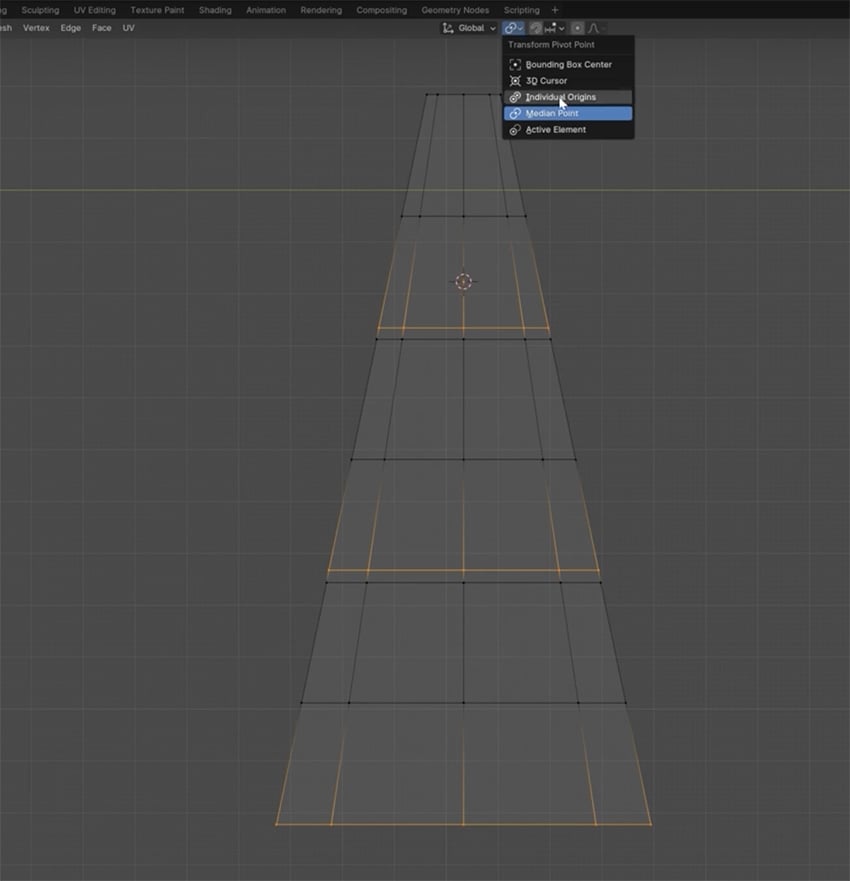The width and height of the screenshot is (850, 881).
Task: Add a new workspace with the plus icon
Action: pyautogui.click(x=554, y=10)
